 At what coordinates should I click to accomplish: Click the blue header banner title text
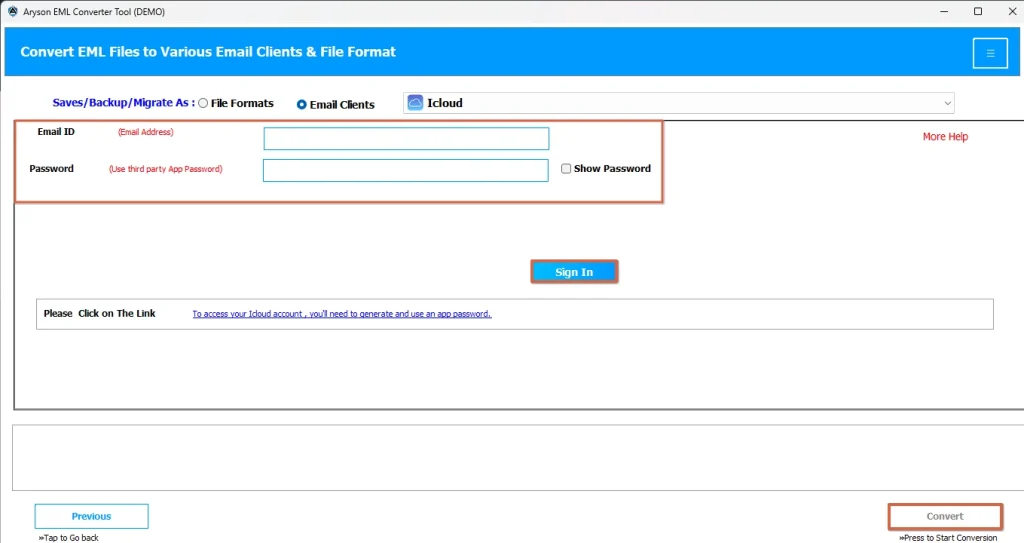(x=208, y=52)
